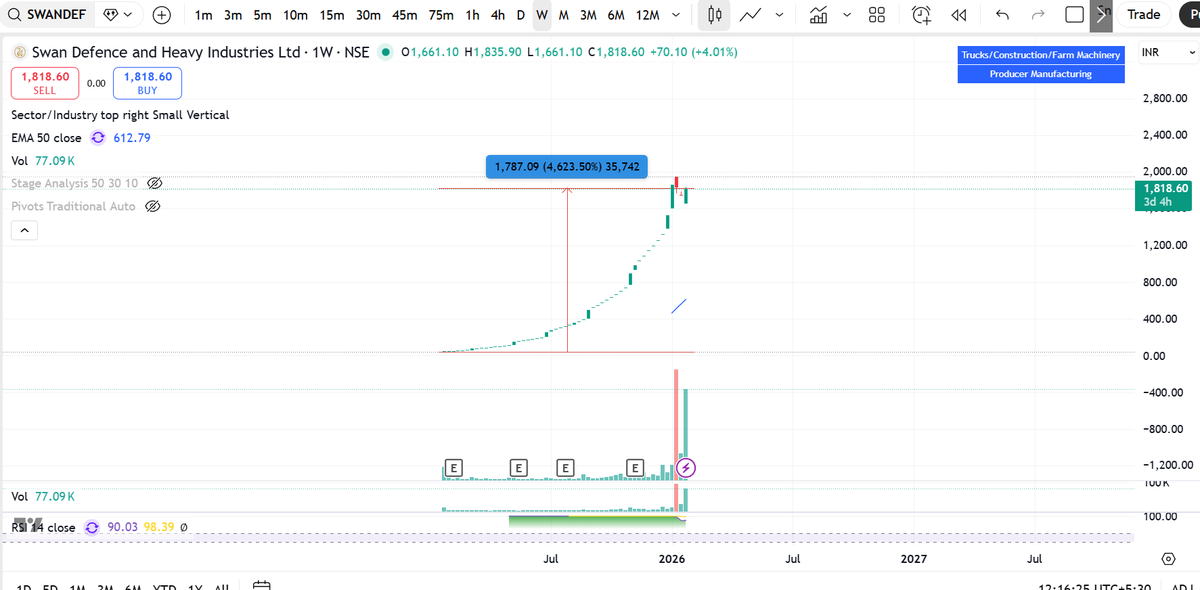Open chart settings gear on the time axis

tap(1168, 558)
